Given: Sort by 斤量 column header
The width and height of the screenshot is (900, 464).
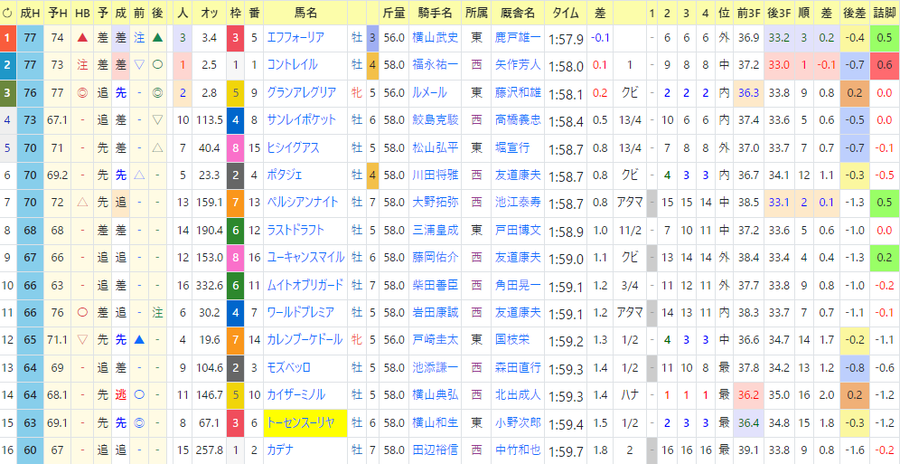Looking at the screenshot, I should [x=394, y=13].
